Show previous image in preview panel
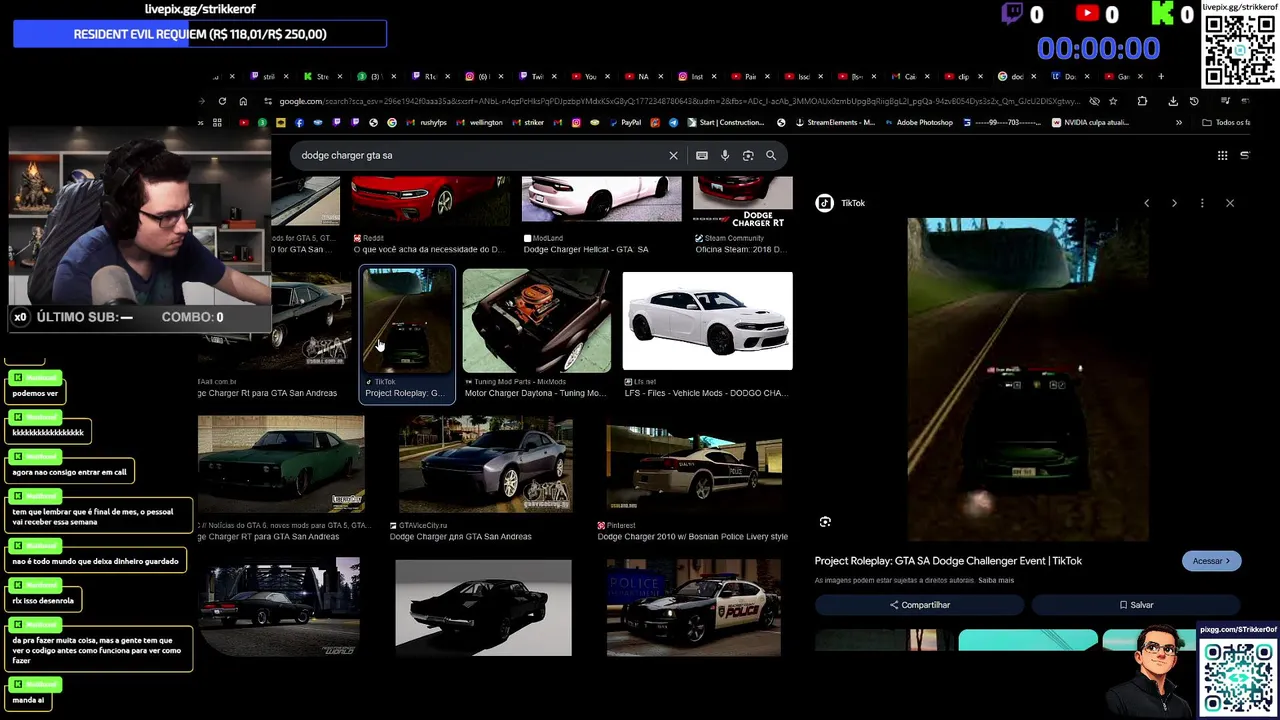The height and width of the screenshot is (720, 1280). [x=1147, y=203]
